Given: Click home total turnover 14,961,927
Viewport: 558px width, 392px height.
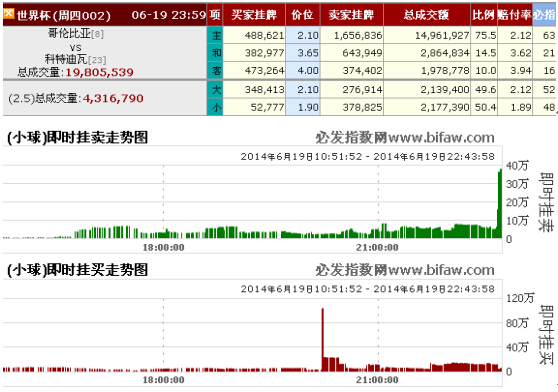Looking at the screenshot, I should [442, 36].
